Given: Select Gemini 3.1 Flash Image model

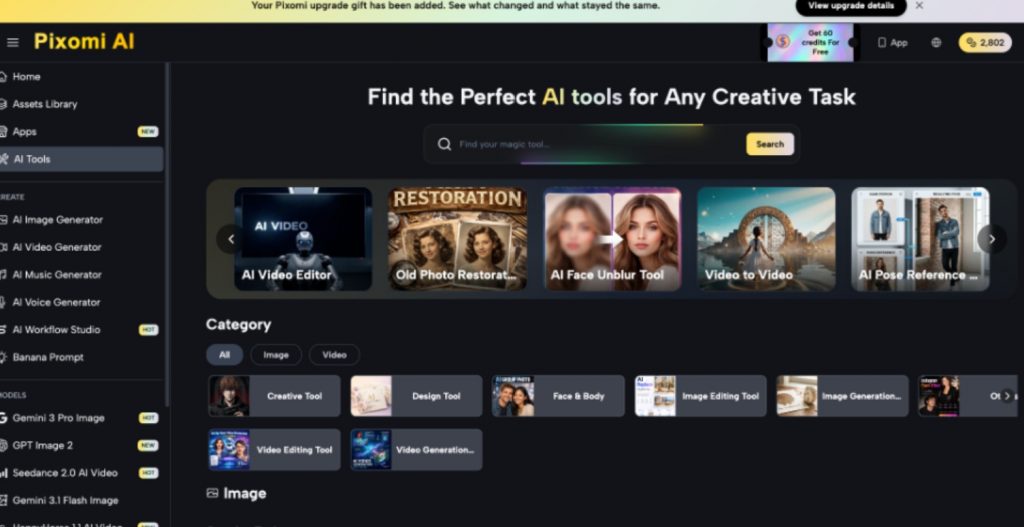Looking at the screenshot, I should click(82, 500).
